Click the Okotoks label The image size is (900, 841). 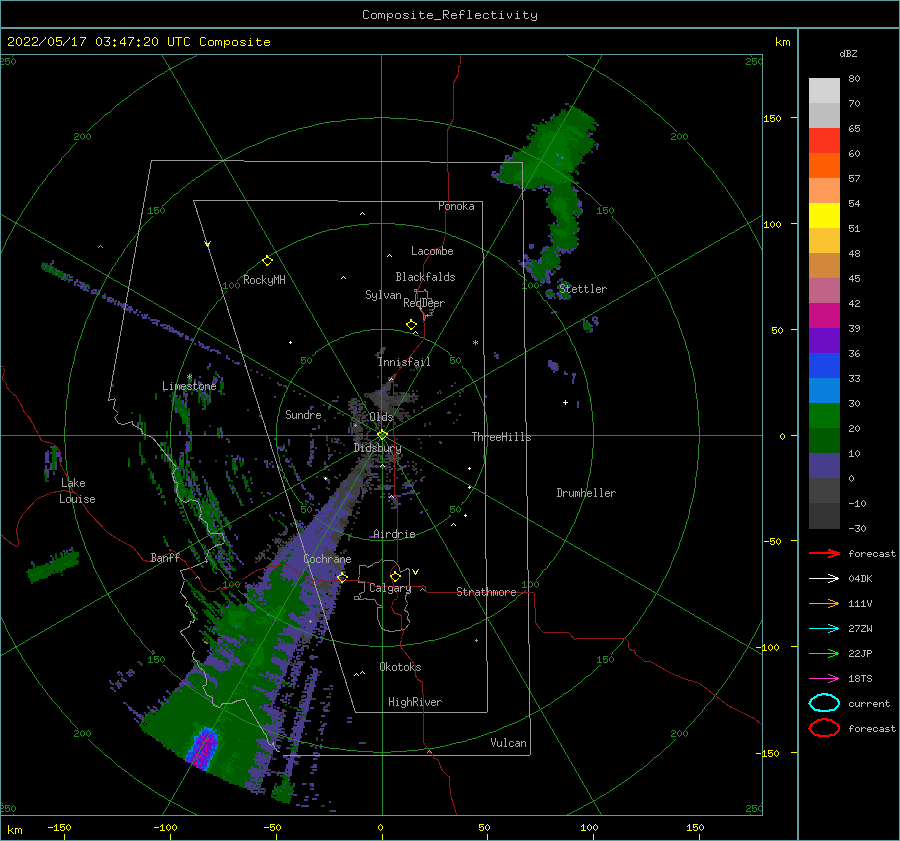coord(400,667)
